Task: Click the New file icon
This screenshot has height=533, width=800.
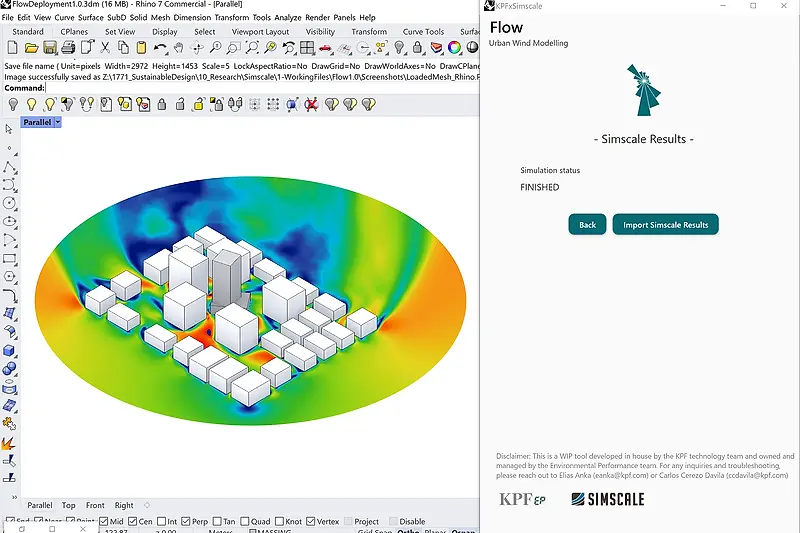Action: click(13, 48)
